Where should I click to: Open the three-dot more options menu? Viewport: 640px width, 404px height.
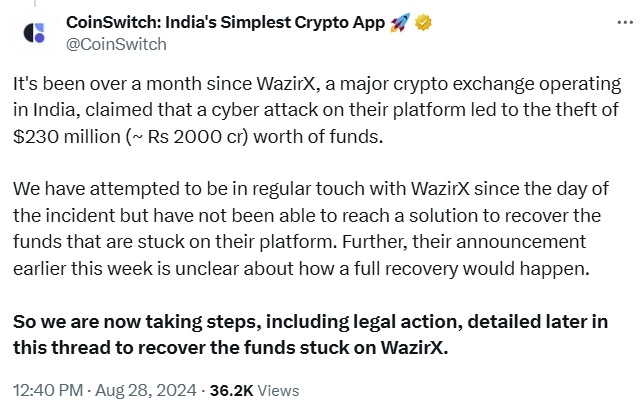coord(625,23)
